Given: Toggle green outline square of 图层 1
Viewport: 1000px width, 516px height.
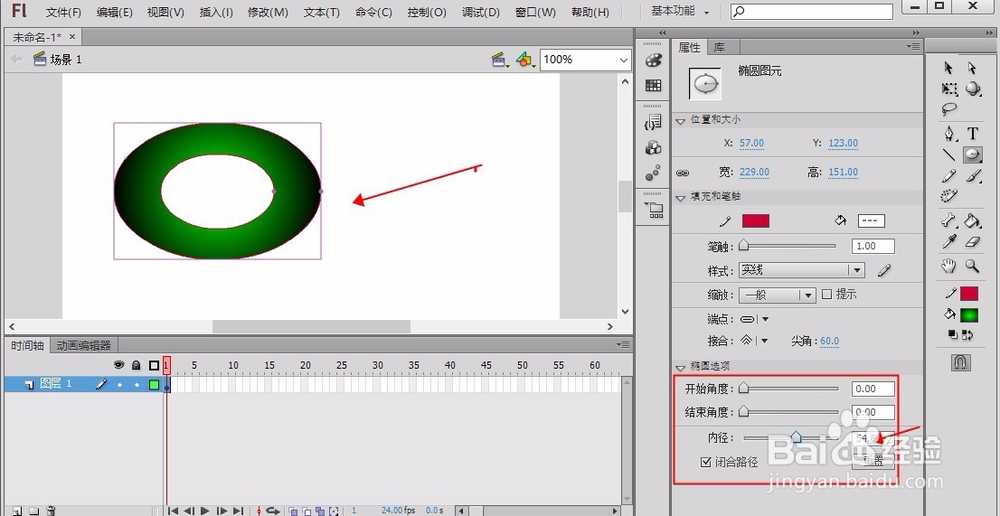Looking at the screenshot, I should 154,385.
